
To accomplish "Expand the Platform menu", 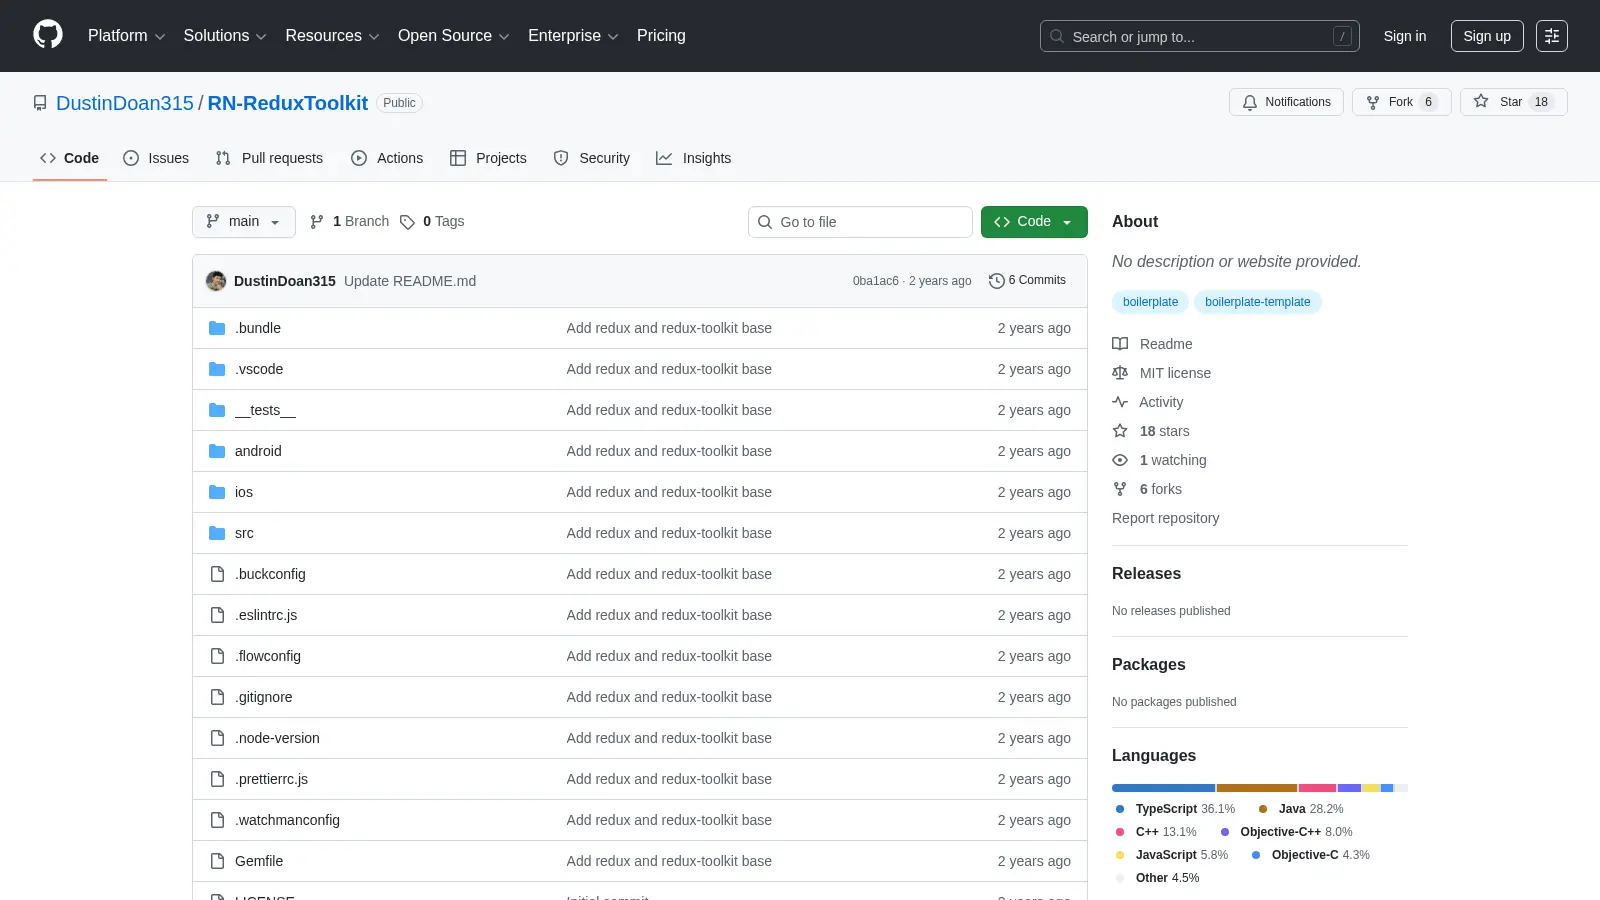I will [126, 36].
